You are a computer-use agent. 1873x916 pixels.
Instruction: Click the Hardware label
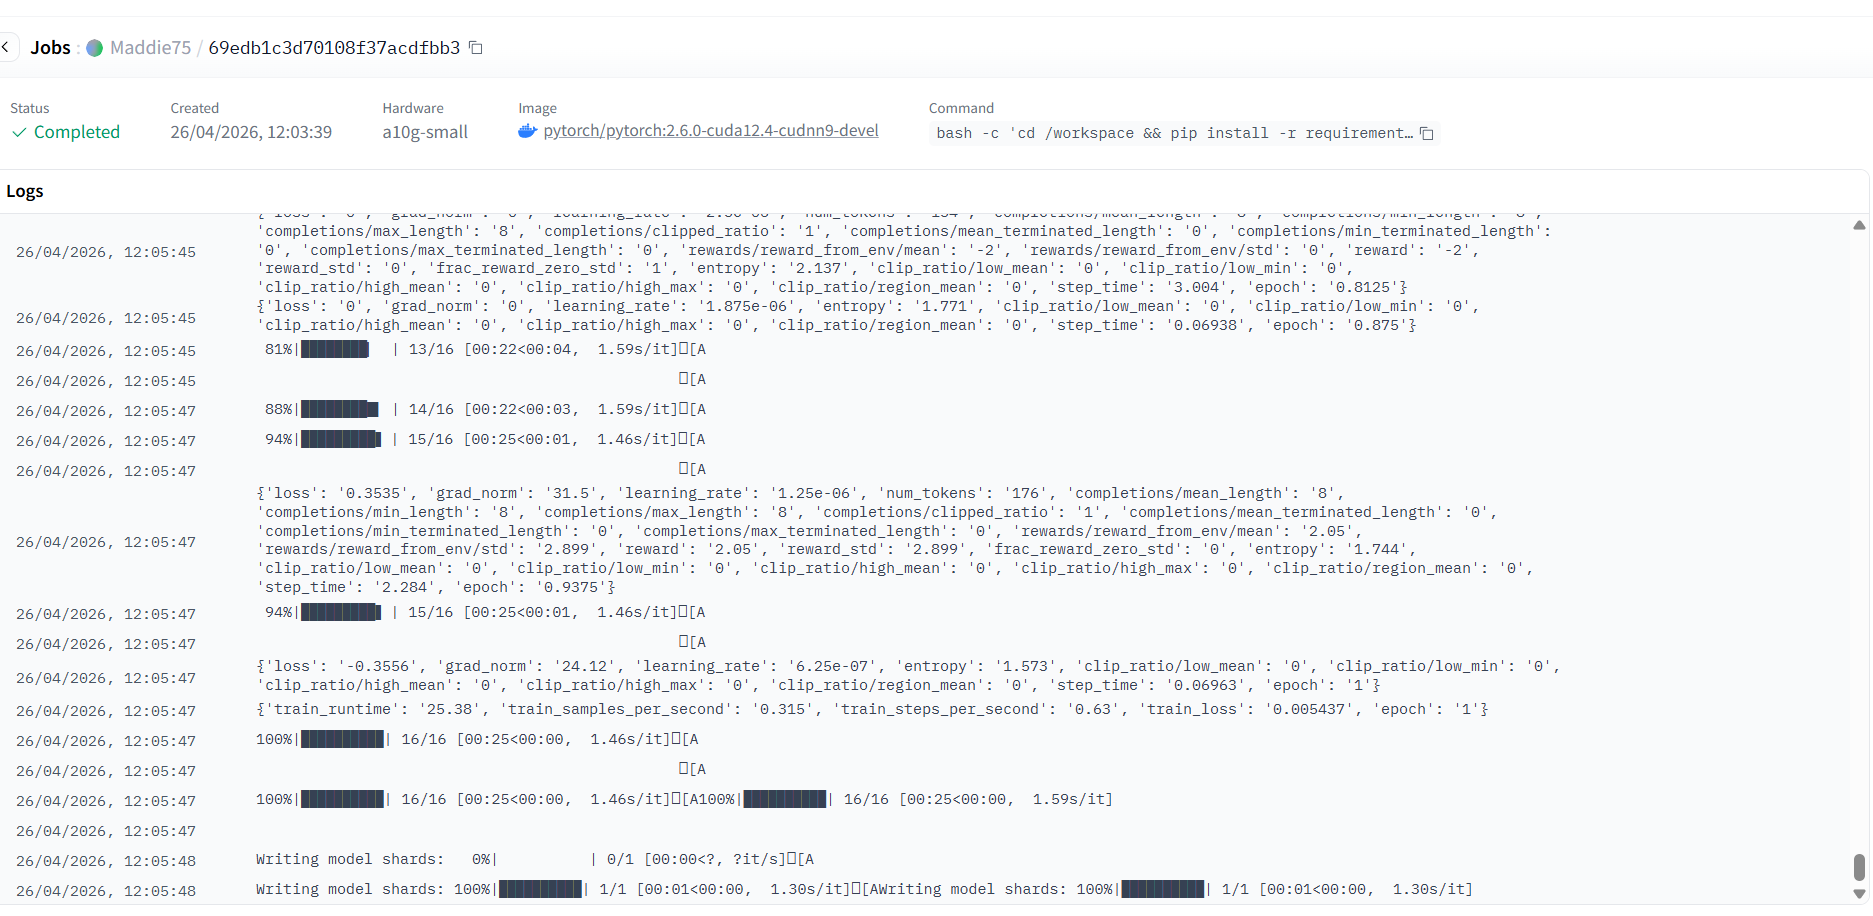pyautogui.click(x=413, y=108)
